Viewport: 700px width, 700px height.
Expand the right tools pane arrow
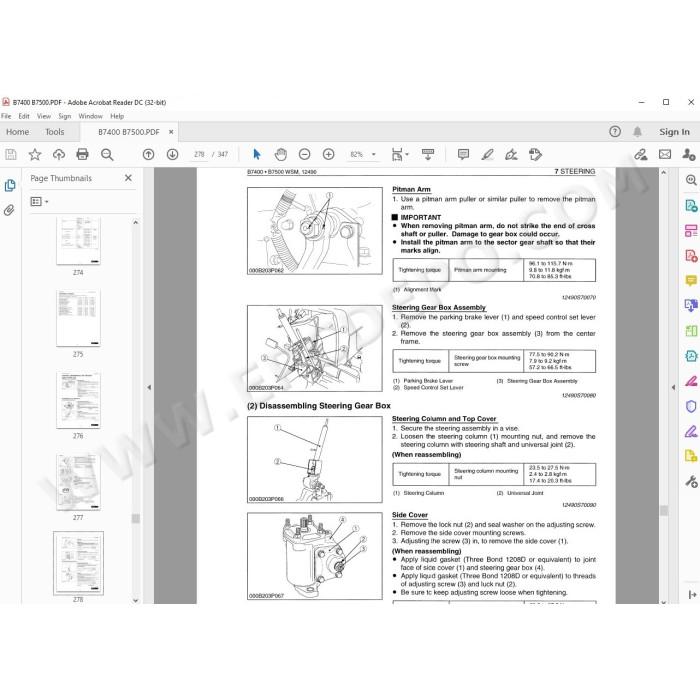click(x=692, y=595)
